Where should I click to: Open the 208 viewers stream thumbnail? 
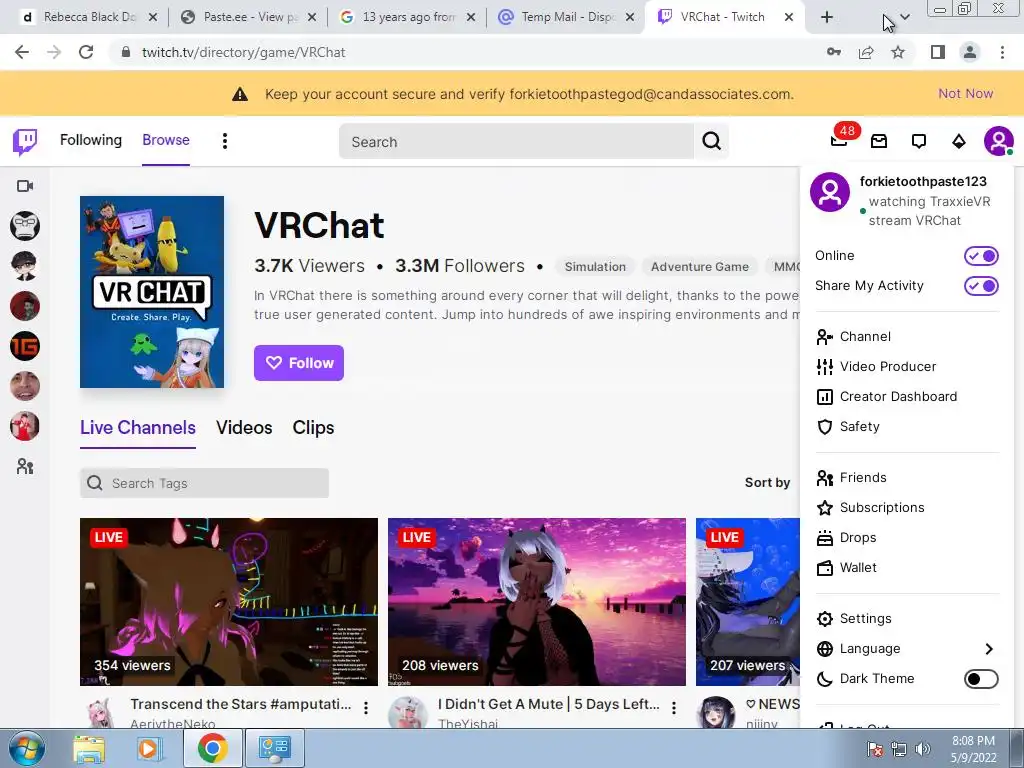click(537, 601)
